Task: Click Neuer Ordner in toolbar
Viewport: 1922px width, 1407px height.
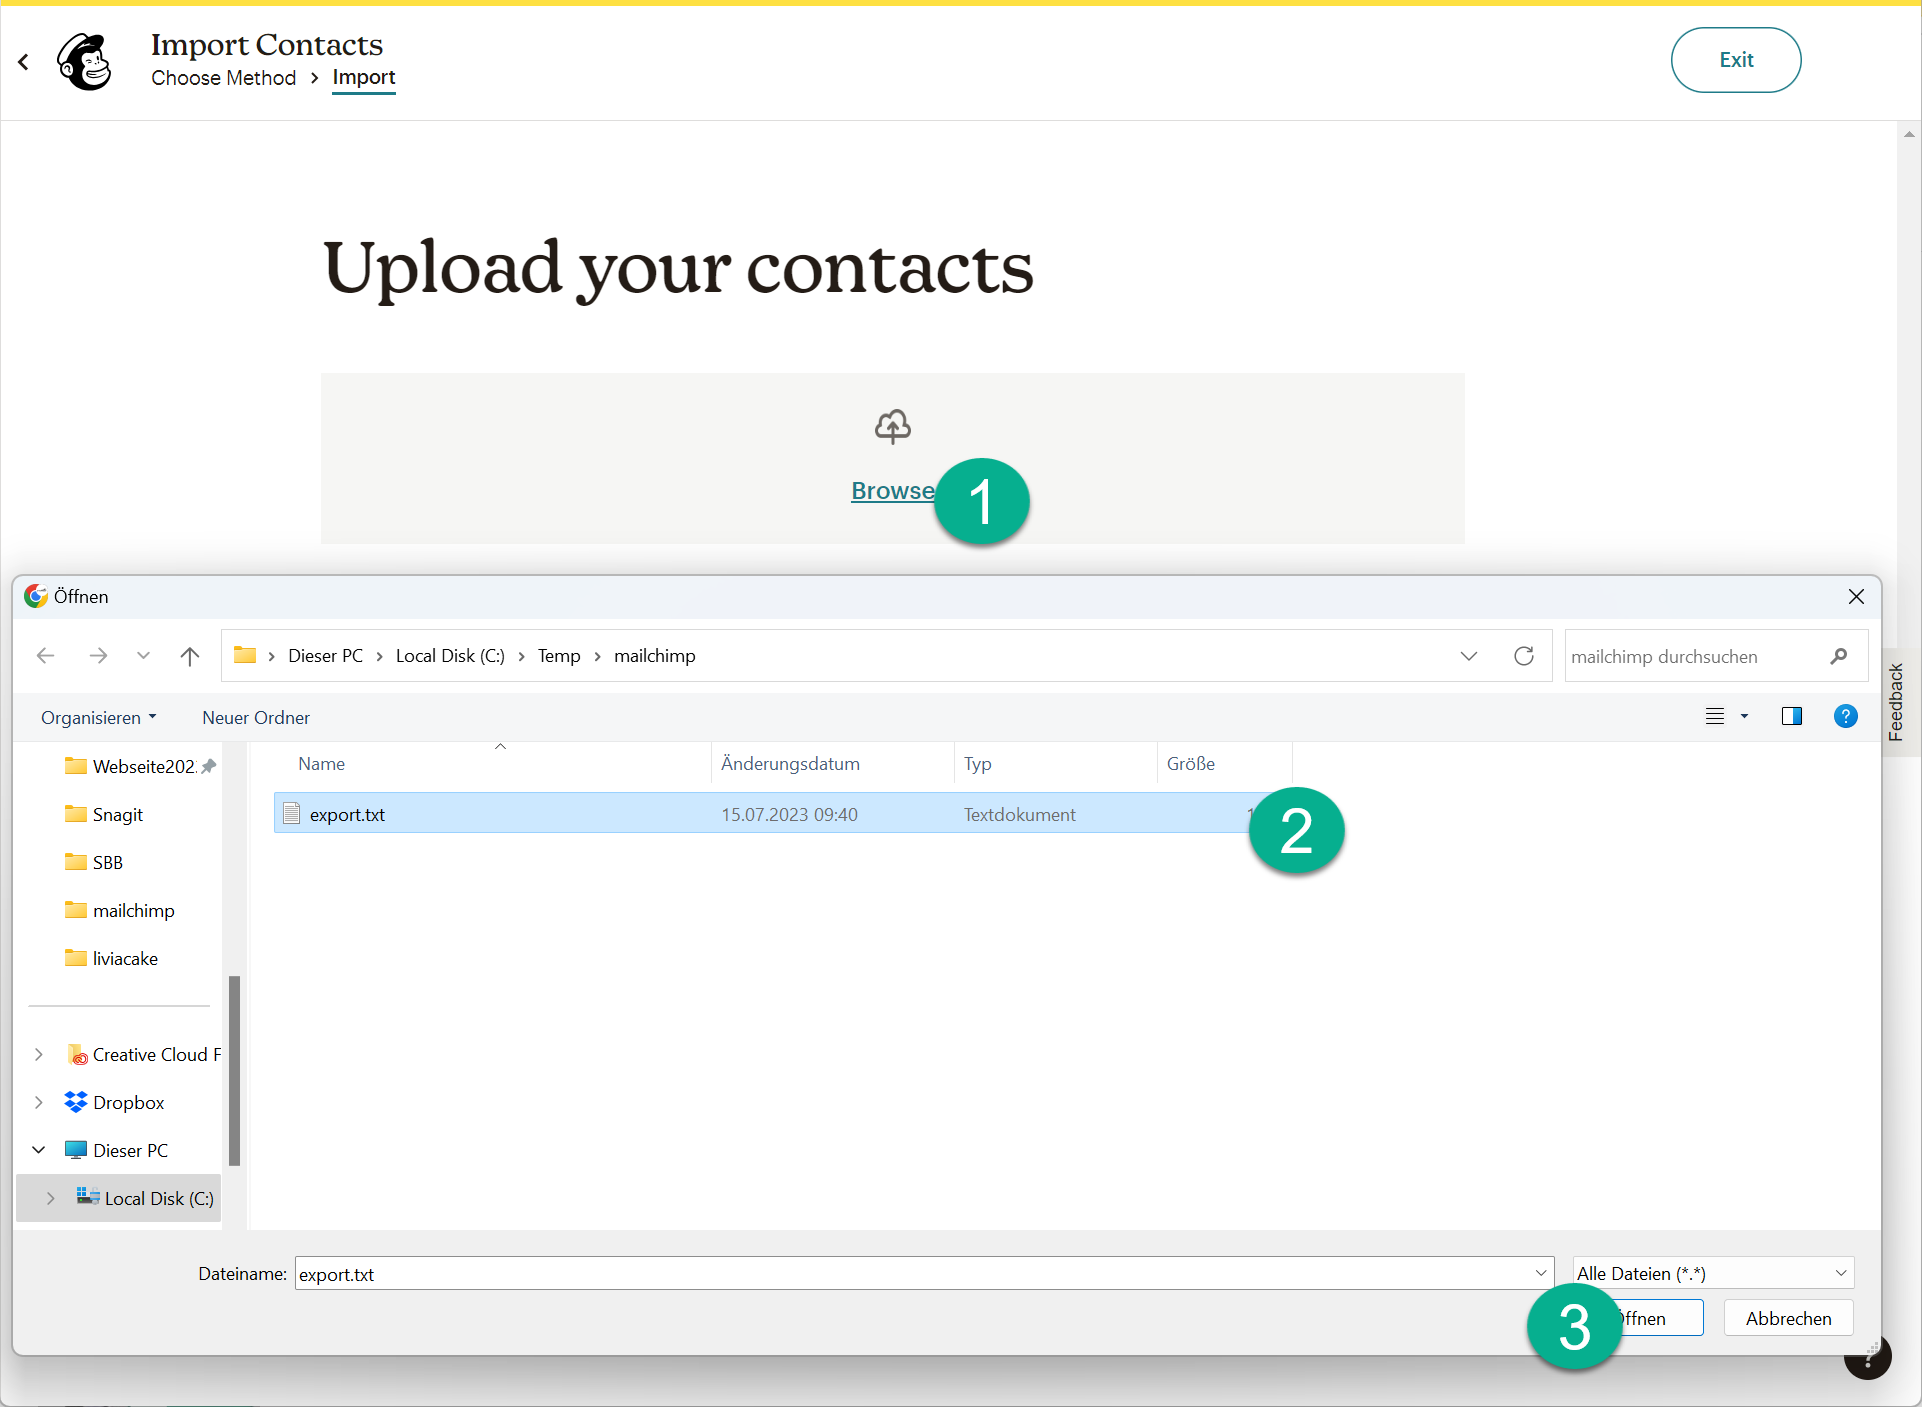Action: [x=255, y=717]
